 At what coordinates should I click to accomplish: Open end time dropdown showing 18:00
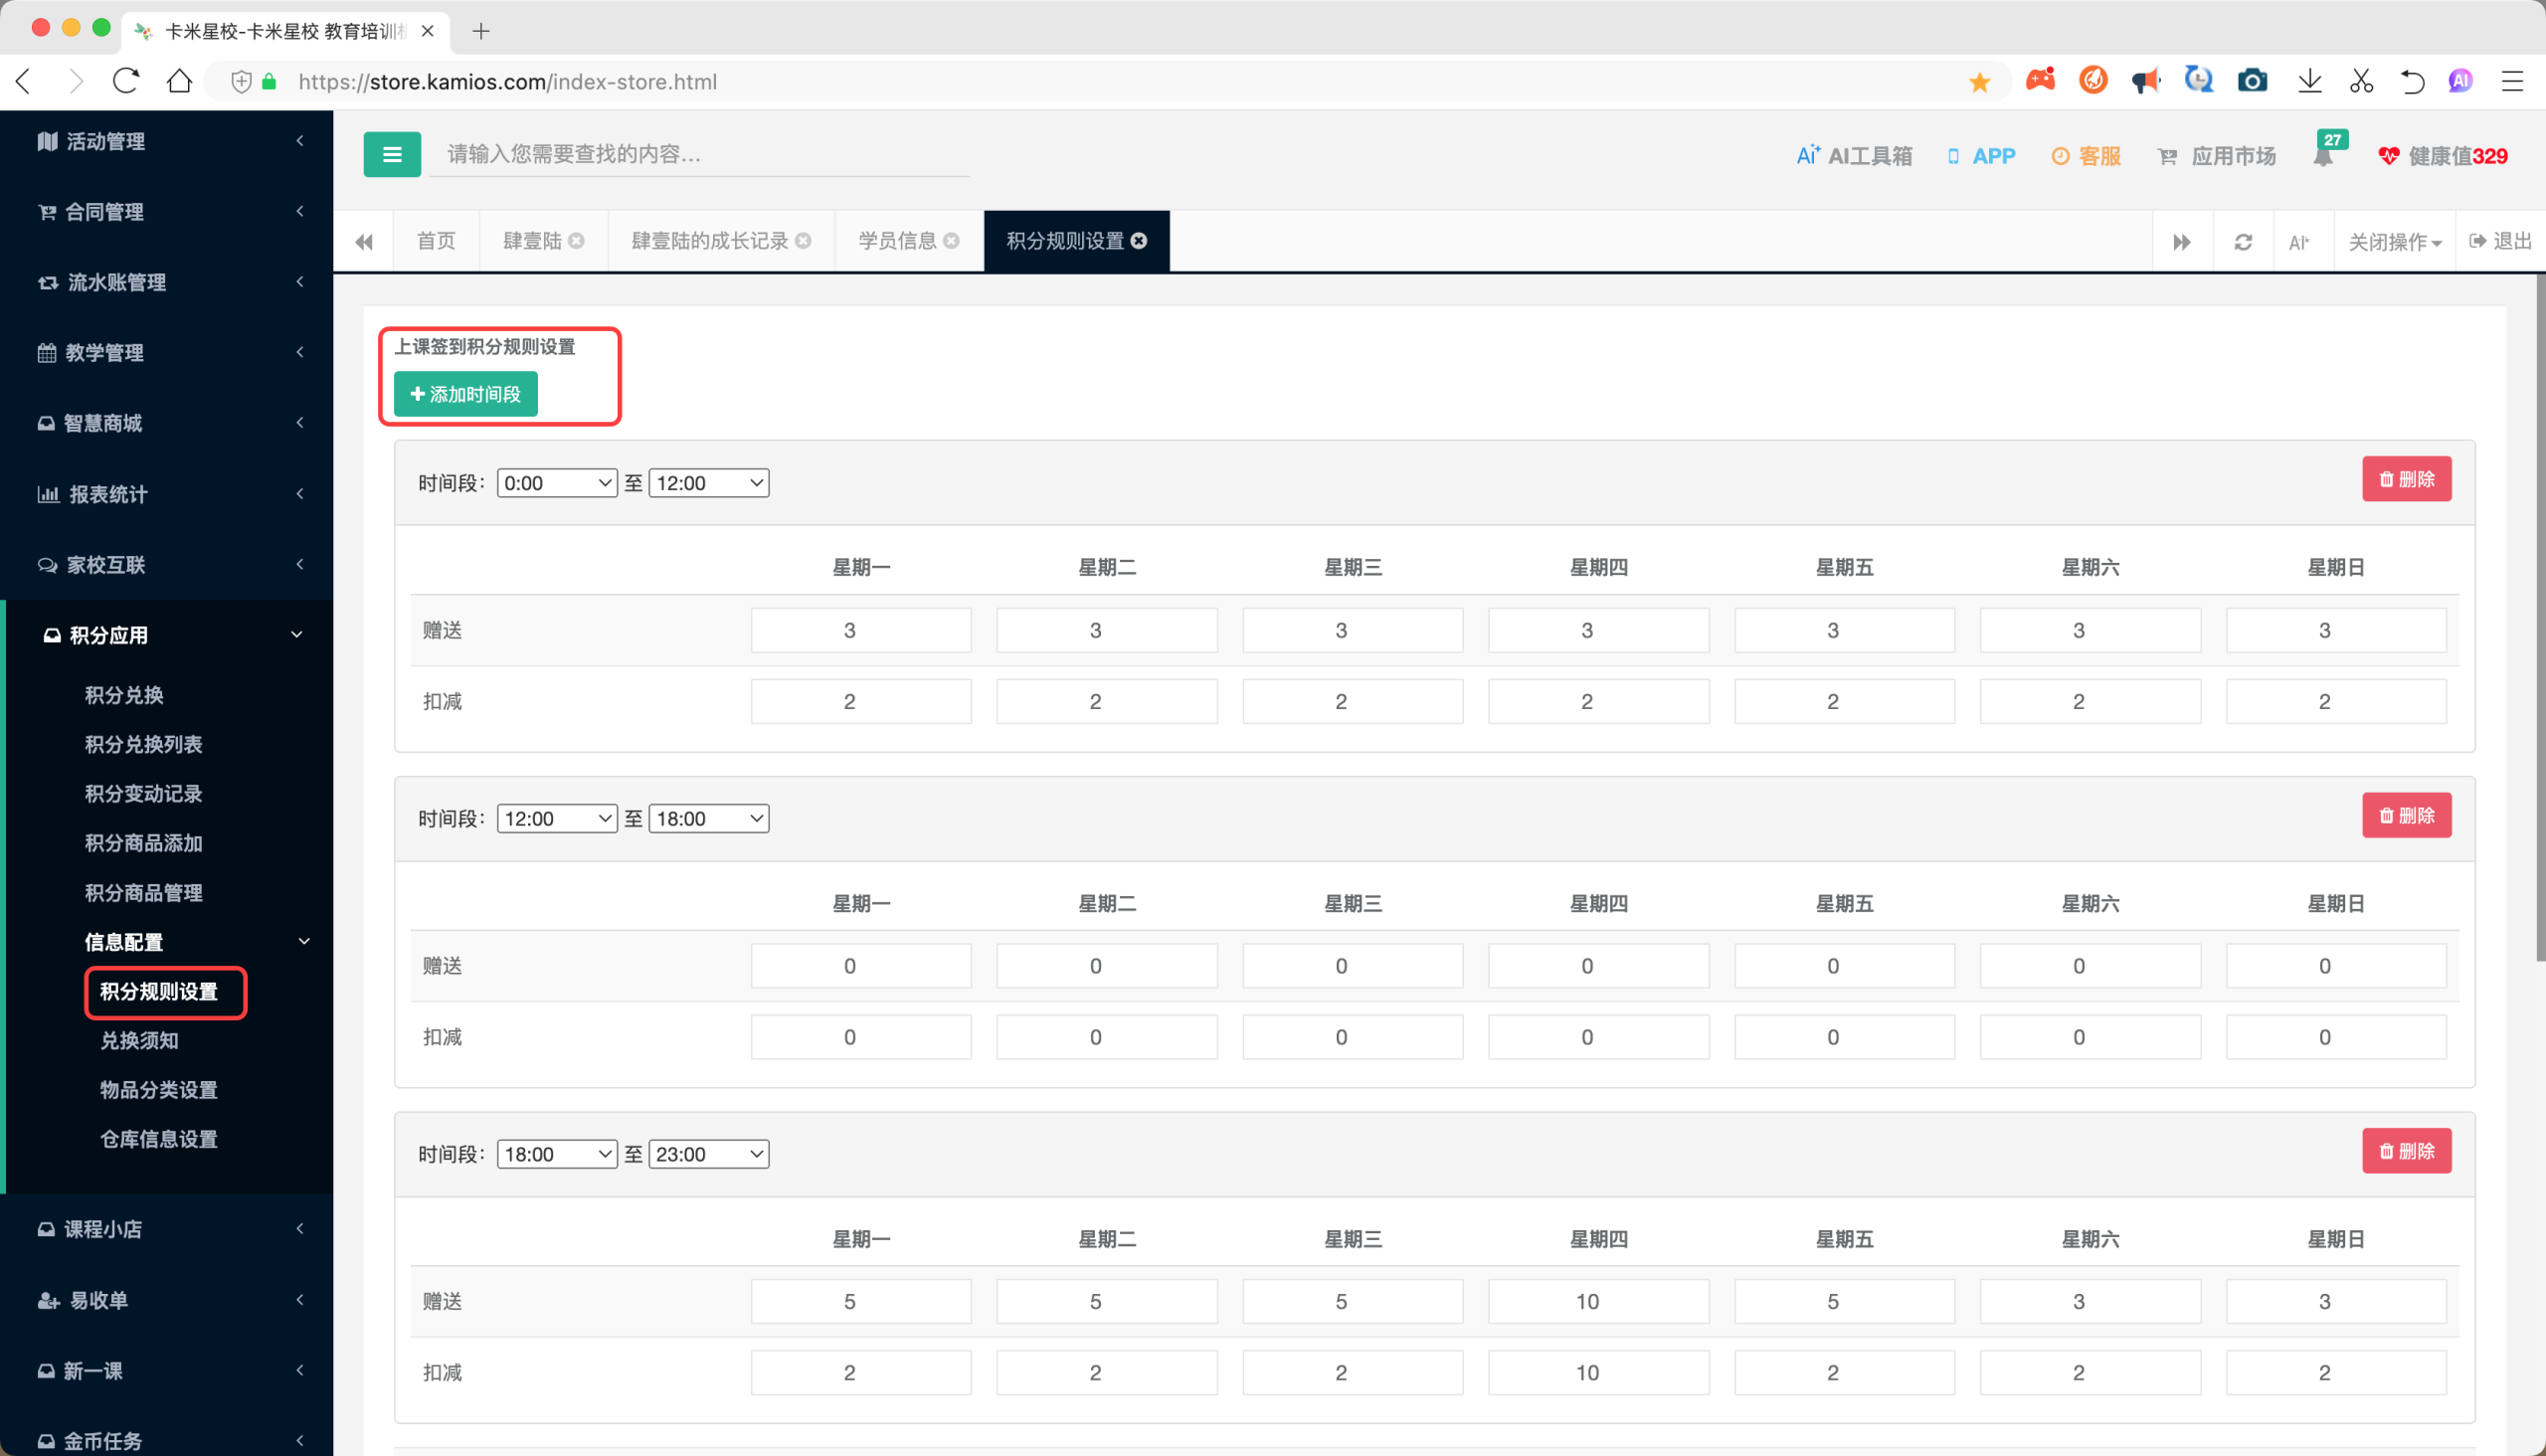click(709, 819)
